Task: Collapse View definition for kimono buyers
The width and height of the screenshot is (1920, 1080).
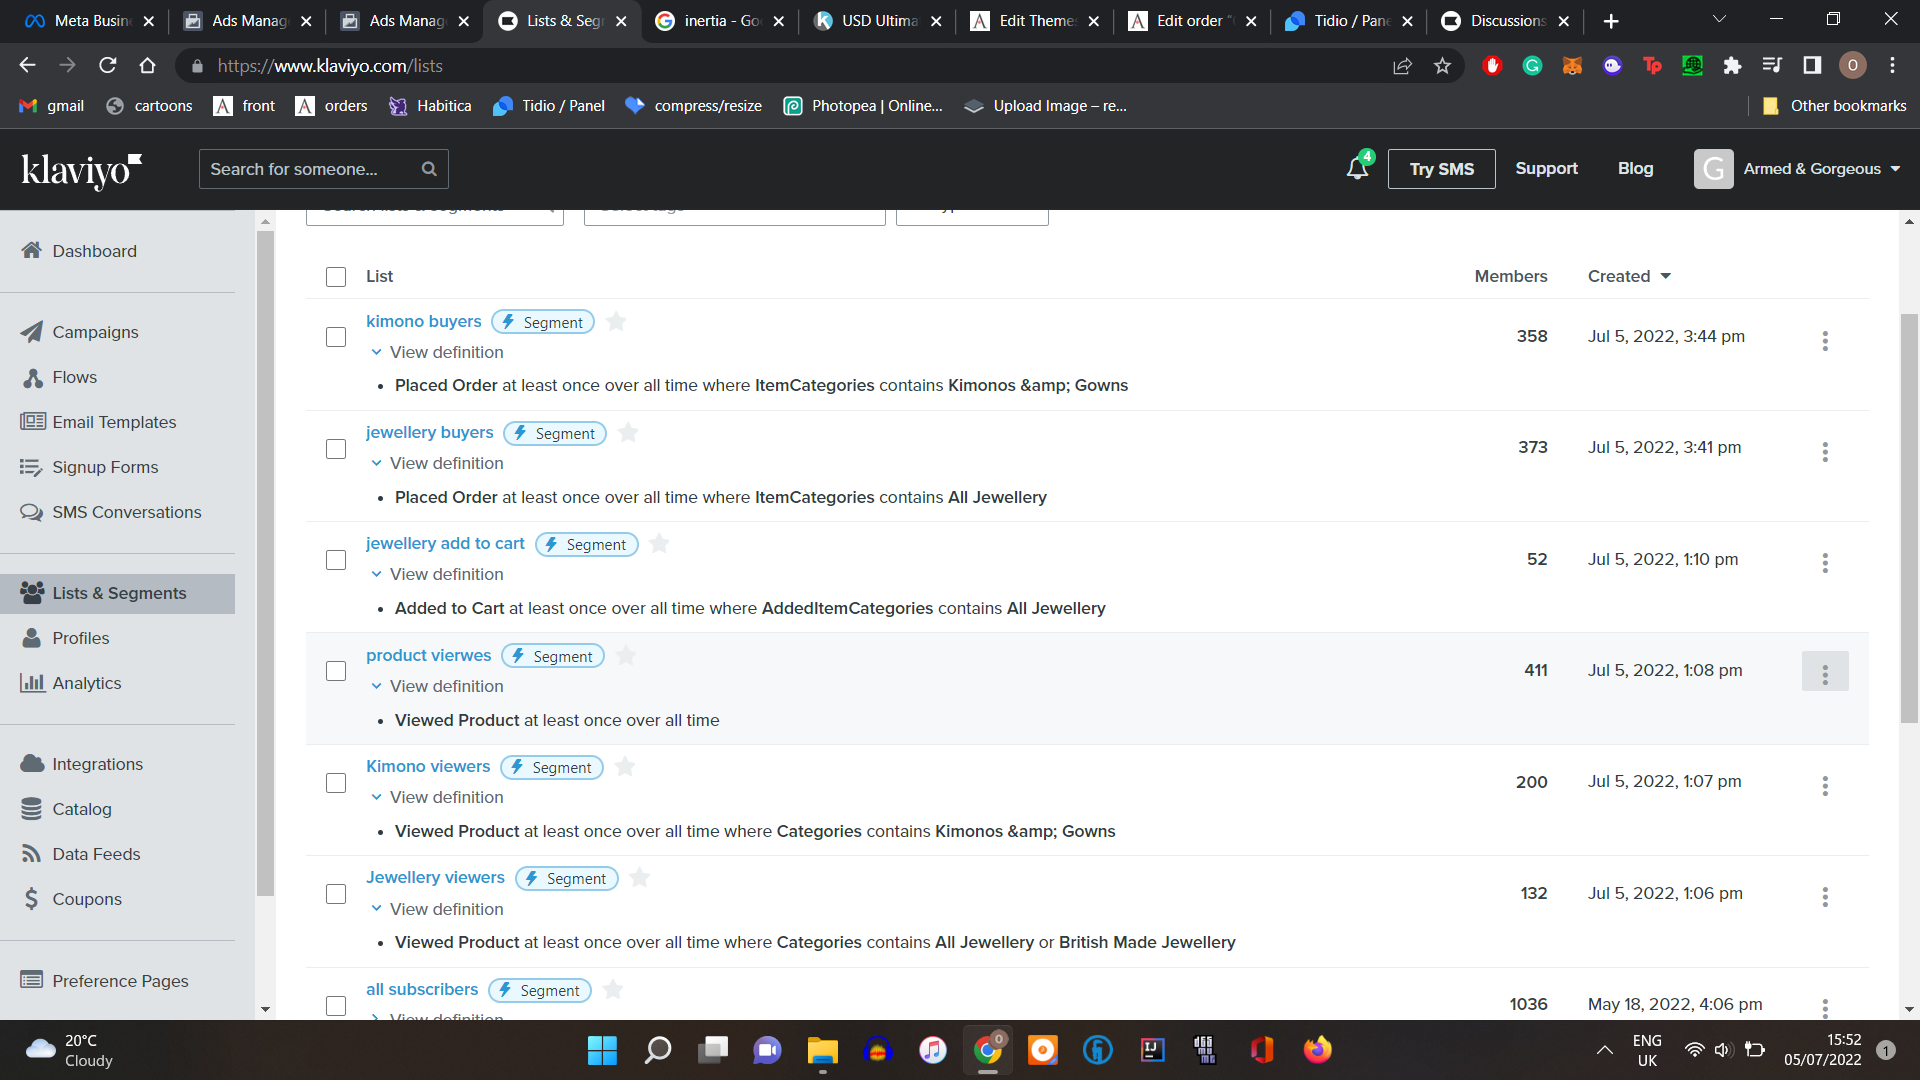Action: click(x=437, y=352)
